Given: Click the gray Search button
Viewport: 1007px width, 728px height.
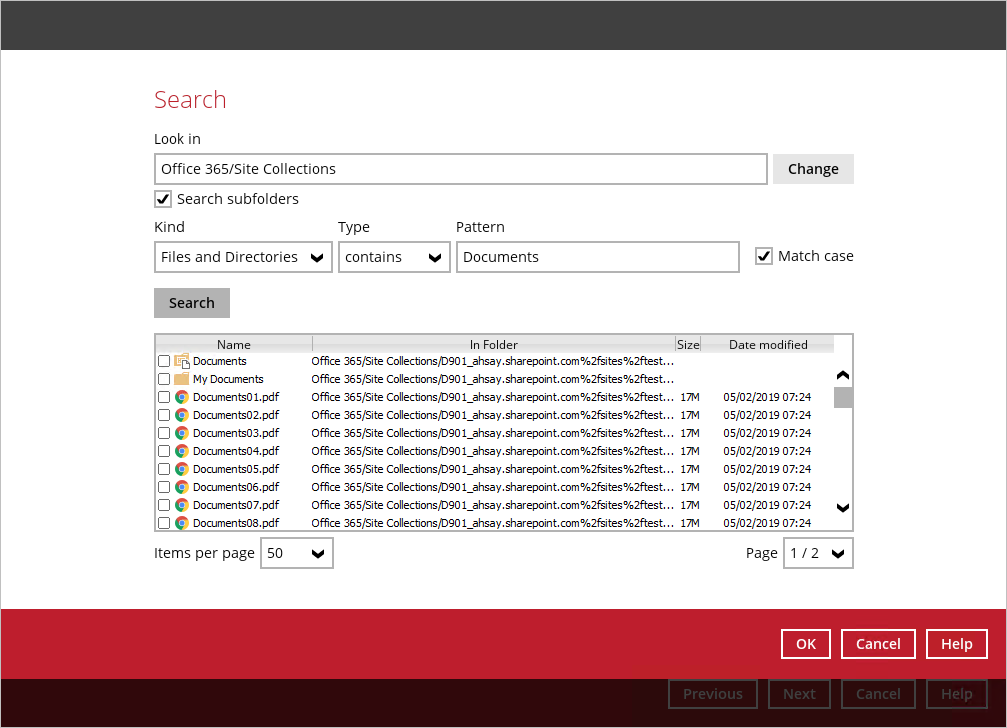Looking at the screenshot, I should (x=192, y=303).
